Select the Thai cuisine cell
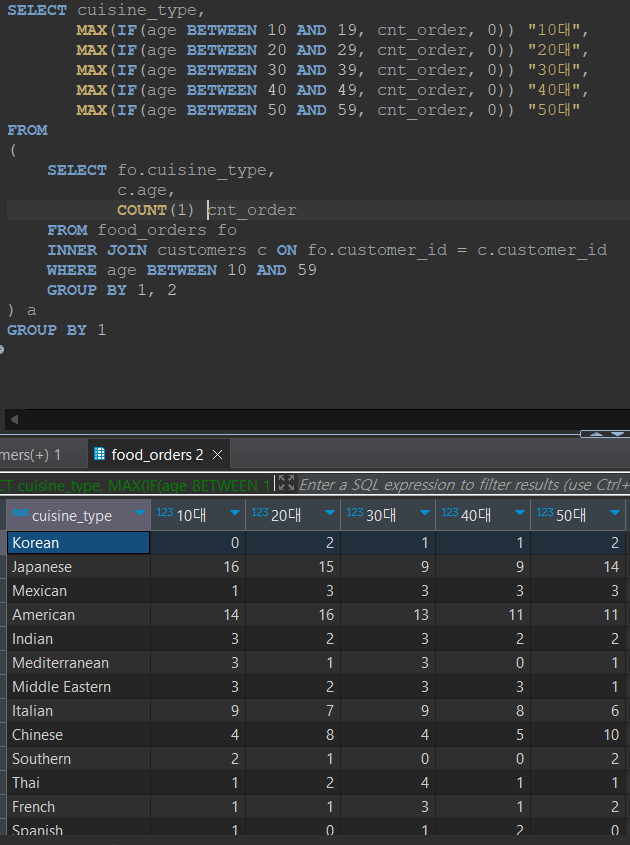Viewport: 630px width, 845px height. tap(79, 783)
